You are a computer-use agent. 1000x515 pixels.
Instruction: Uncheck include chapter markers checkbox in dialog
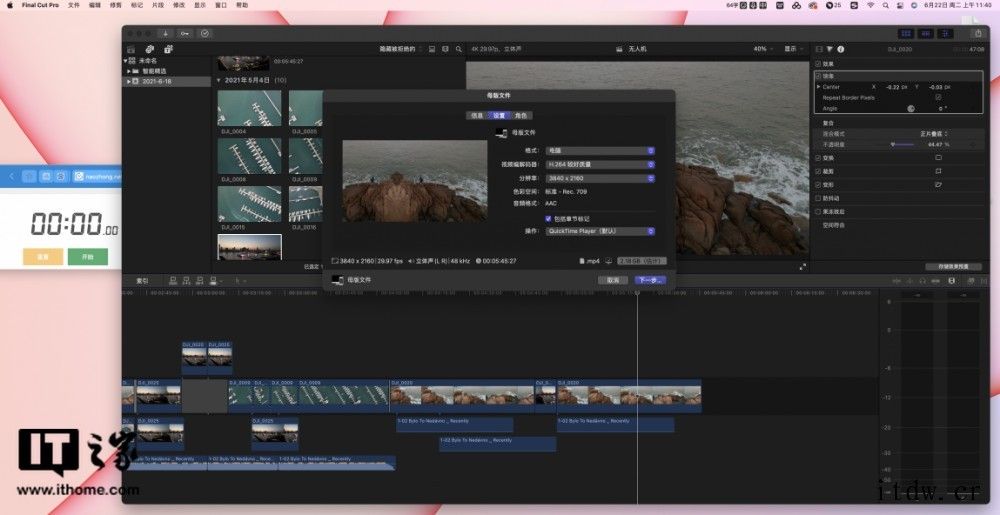click(x=548, y=219)
